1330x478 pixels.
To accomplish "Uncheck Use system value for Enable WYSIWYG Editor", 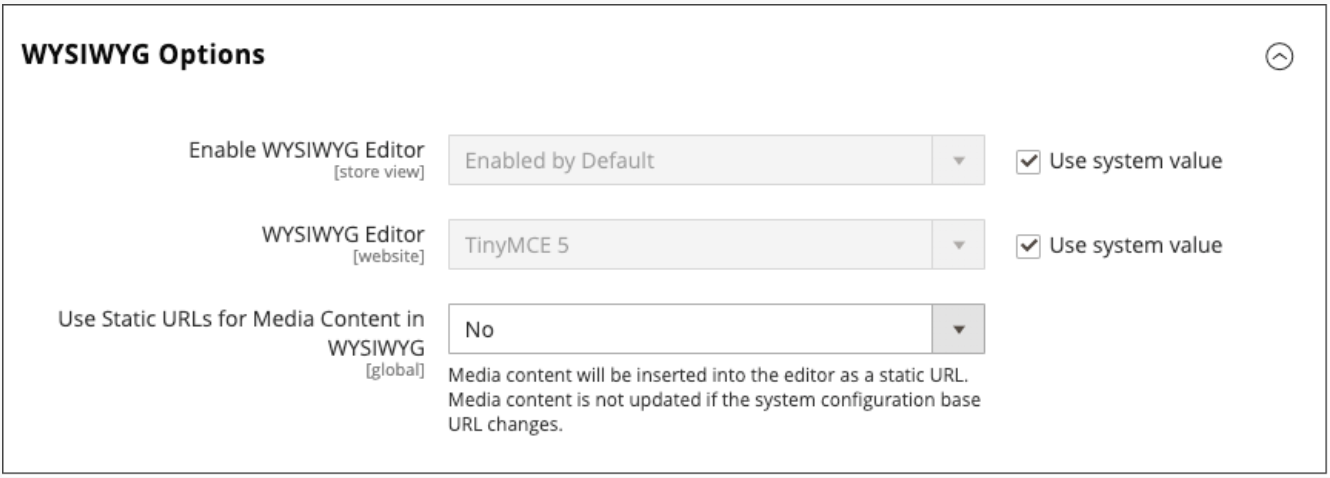I will [1027, 161].
